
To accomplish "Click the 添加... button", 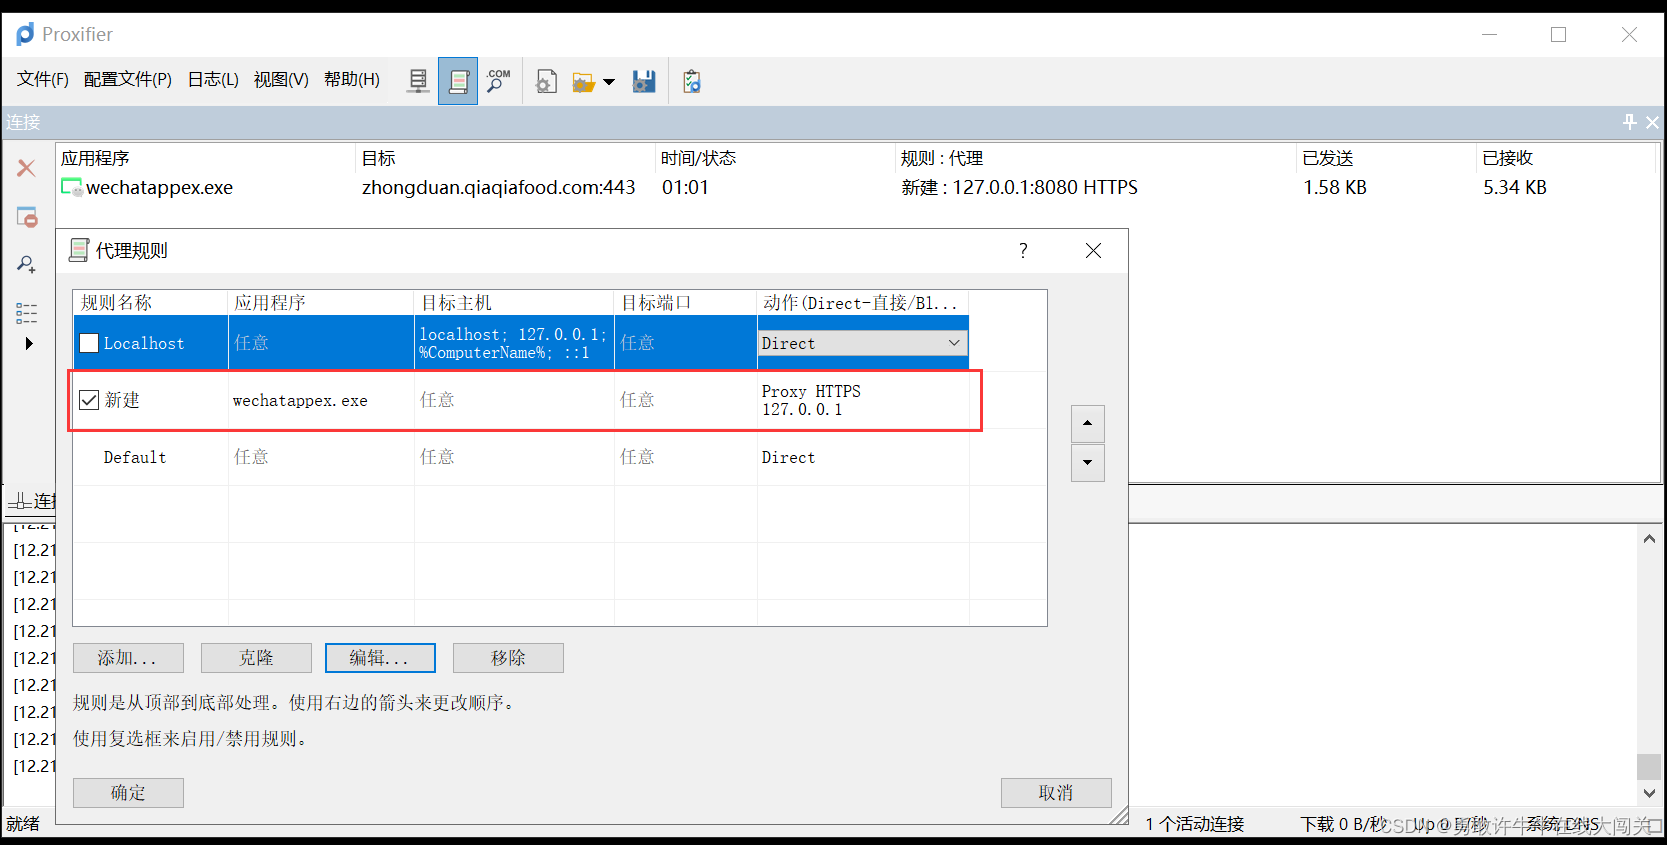I will [128, 658].
